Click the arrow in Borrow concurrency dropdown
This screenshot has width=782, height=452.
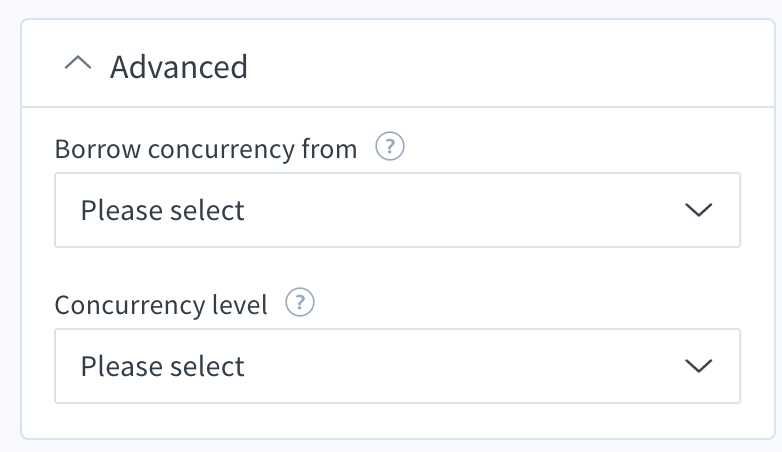point(699,210)
